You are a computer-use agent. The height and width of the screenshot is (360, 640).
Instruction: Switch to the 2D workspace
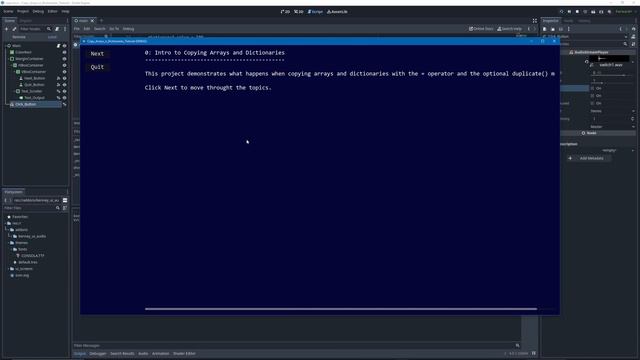pos(285,12)
